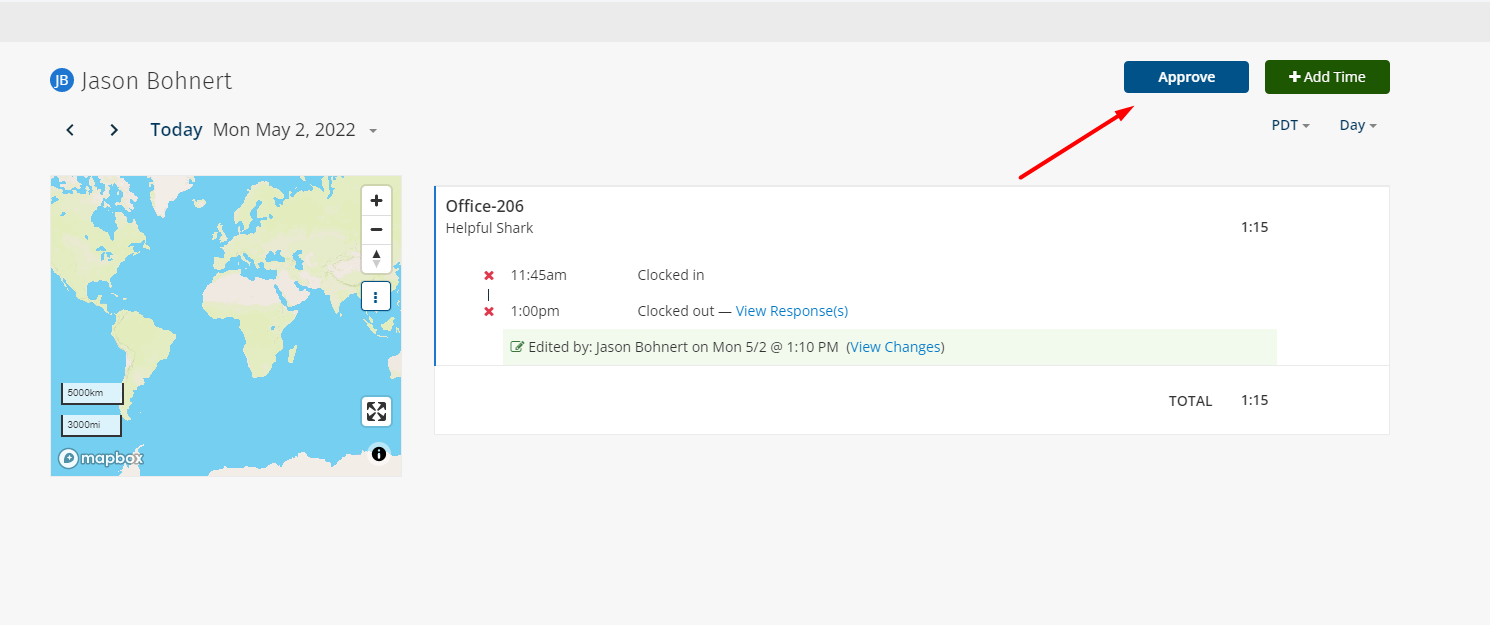This screenshot has width=1490, height=625.
Task: Click the Add Time button
Action: tap(1327, 77)
